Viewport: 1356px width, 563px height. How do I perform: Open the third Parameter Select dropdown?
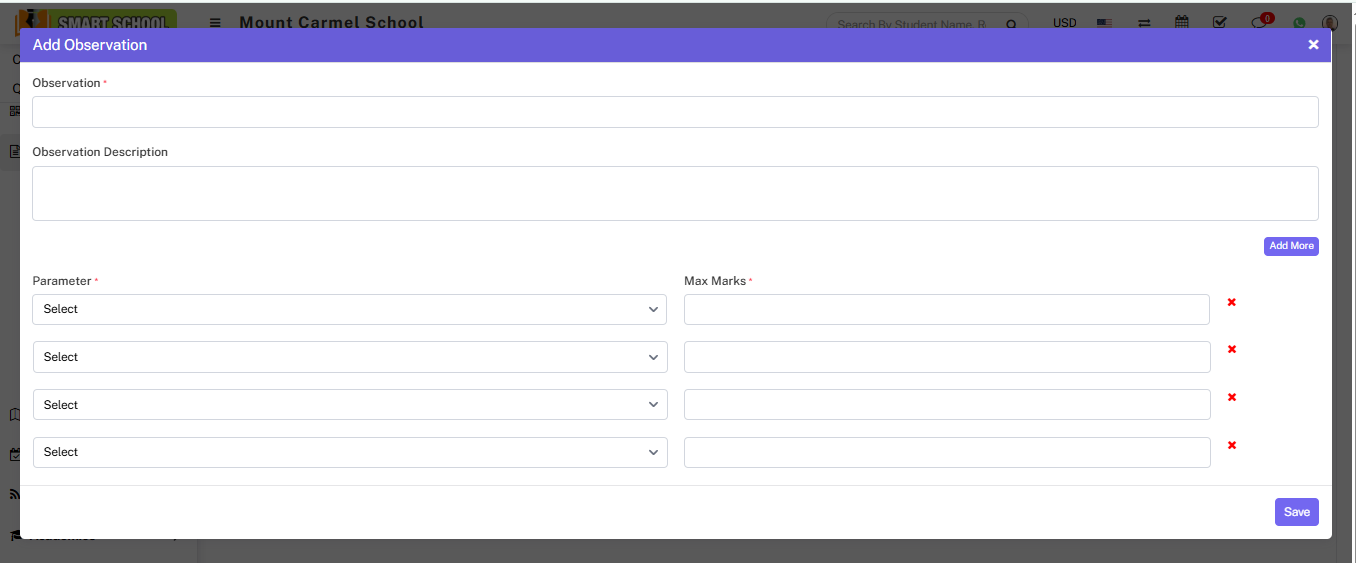point(349,405)
